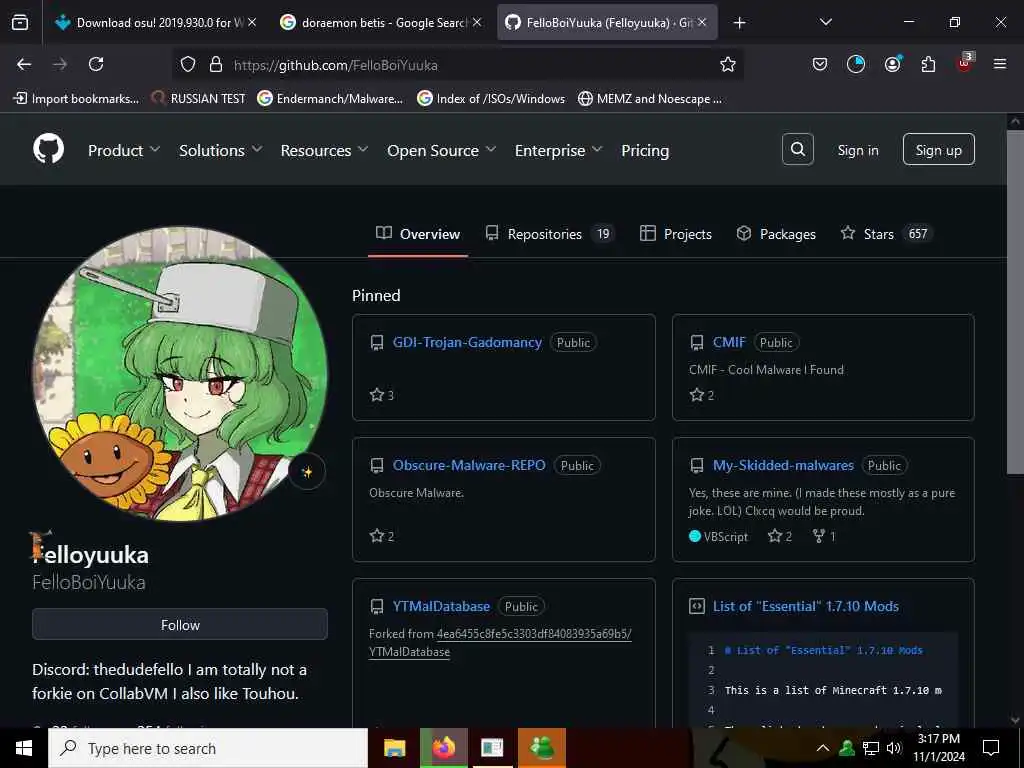Bookmark this page with the star icon
1024x768 pixels.
point(728,64)
